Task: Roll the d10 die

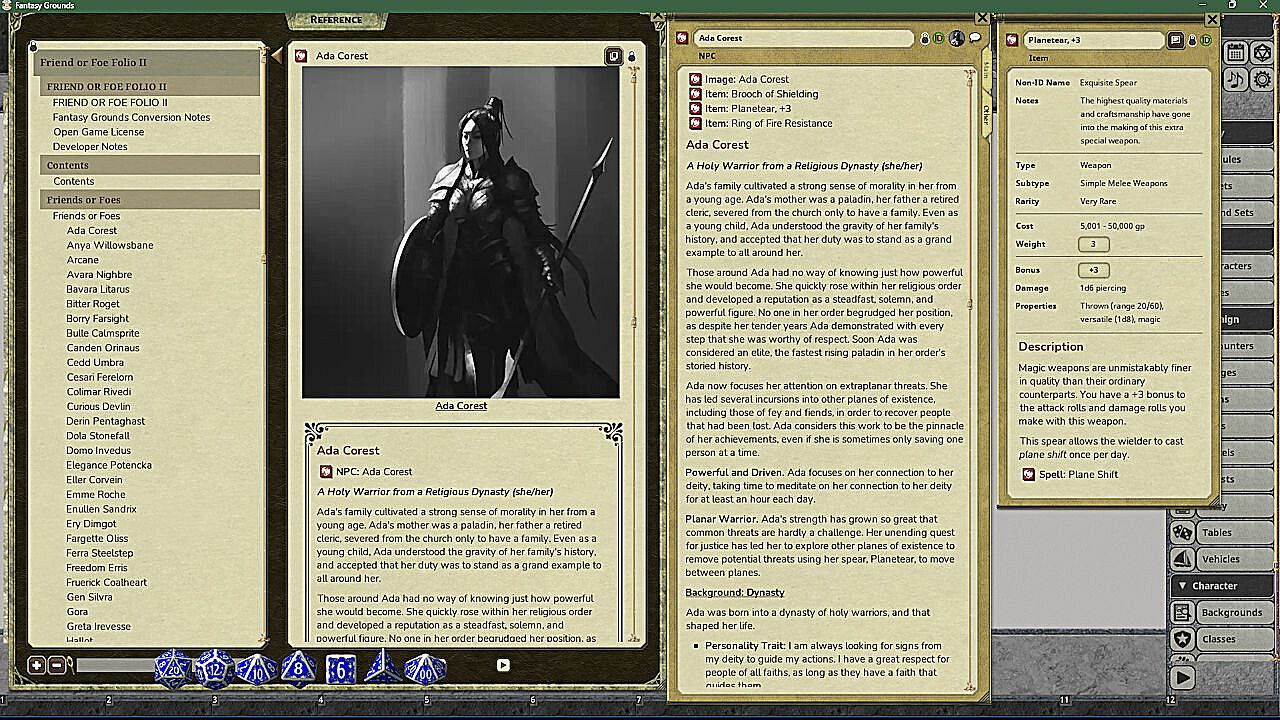Action: coord(257,668)
